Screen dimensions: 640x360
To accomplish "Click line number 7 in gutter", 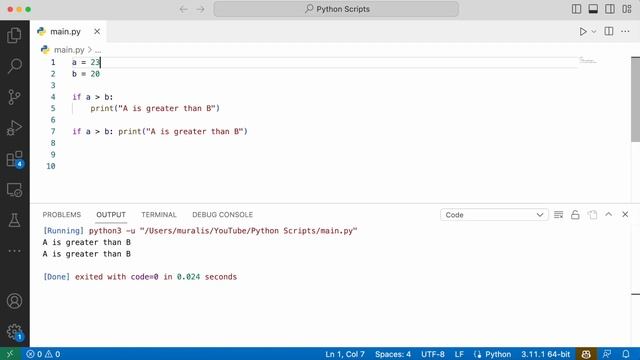I will click(53, 131).
